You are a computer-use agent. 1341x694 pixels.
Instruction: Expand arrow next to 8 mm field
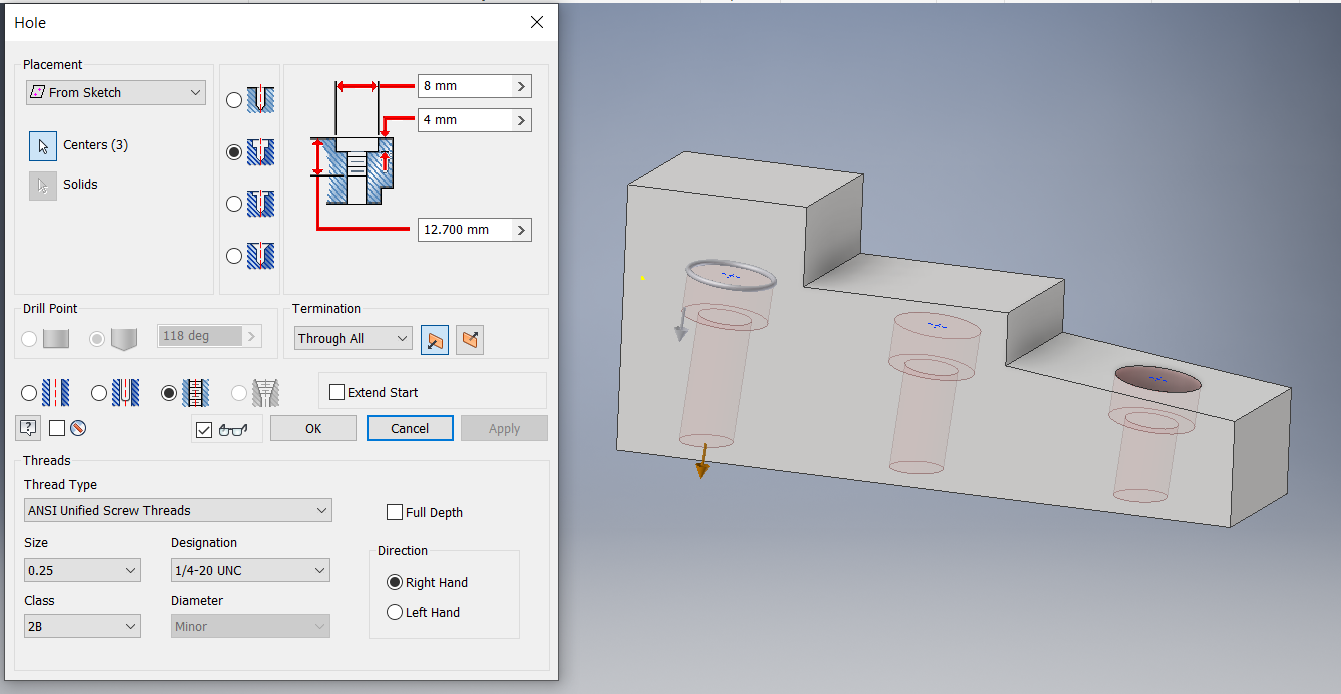coord(521,86)
